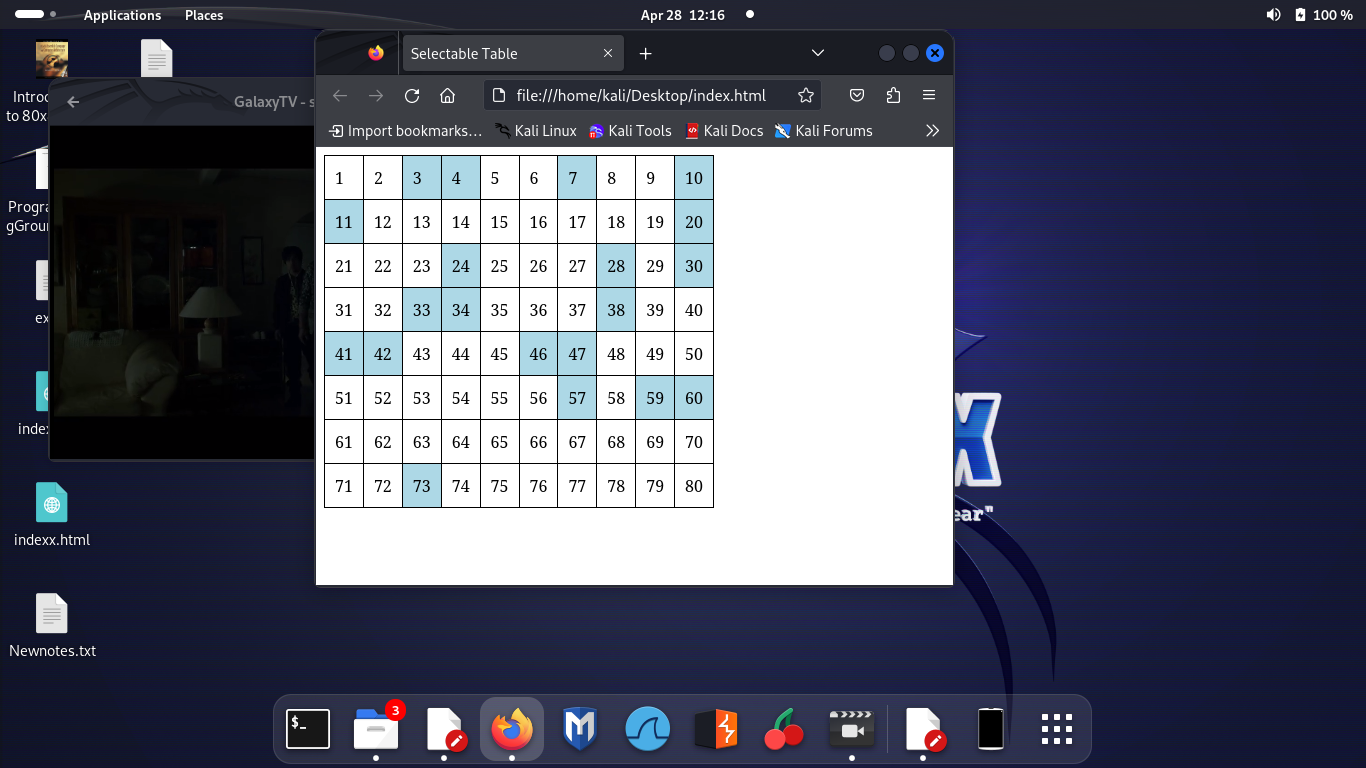This screenshot has width=1366, height=768.
Task: Launch Cherrytree cherry icon in dock
Action: point(784,729)
